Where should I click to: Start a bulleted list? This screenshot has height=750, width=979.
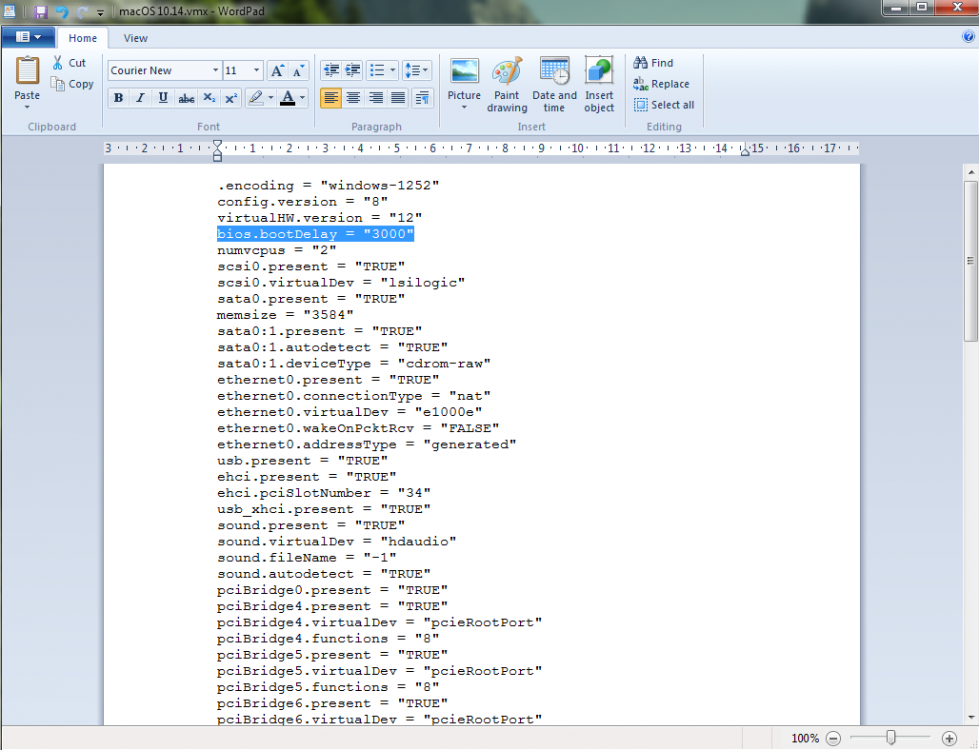click(376, 71)
